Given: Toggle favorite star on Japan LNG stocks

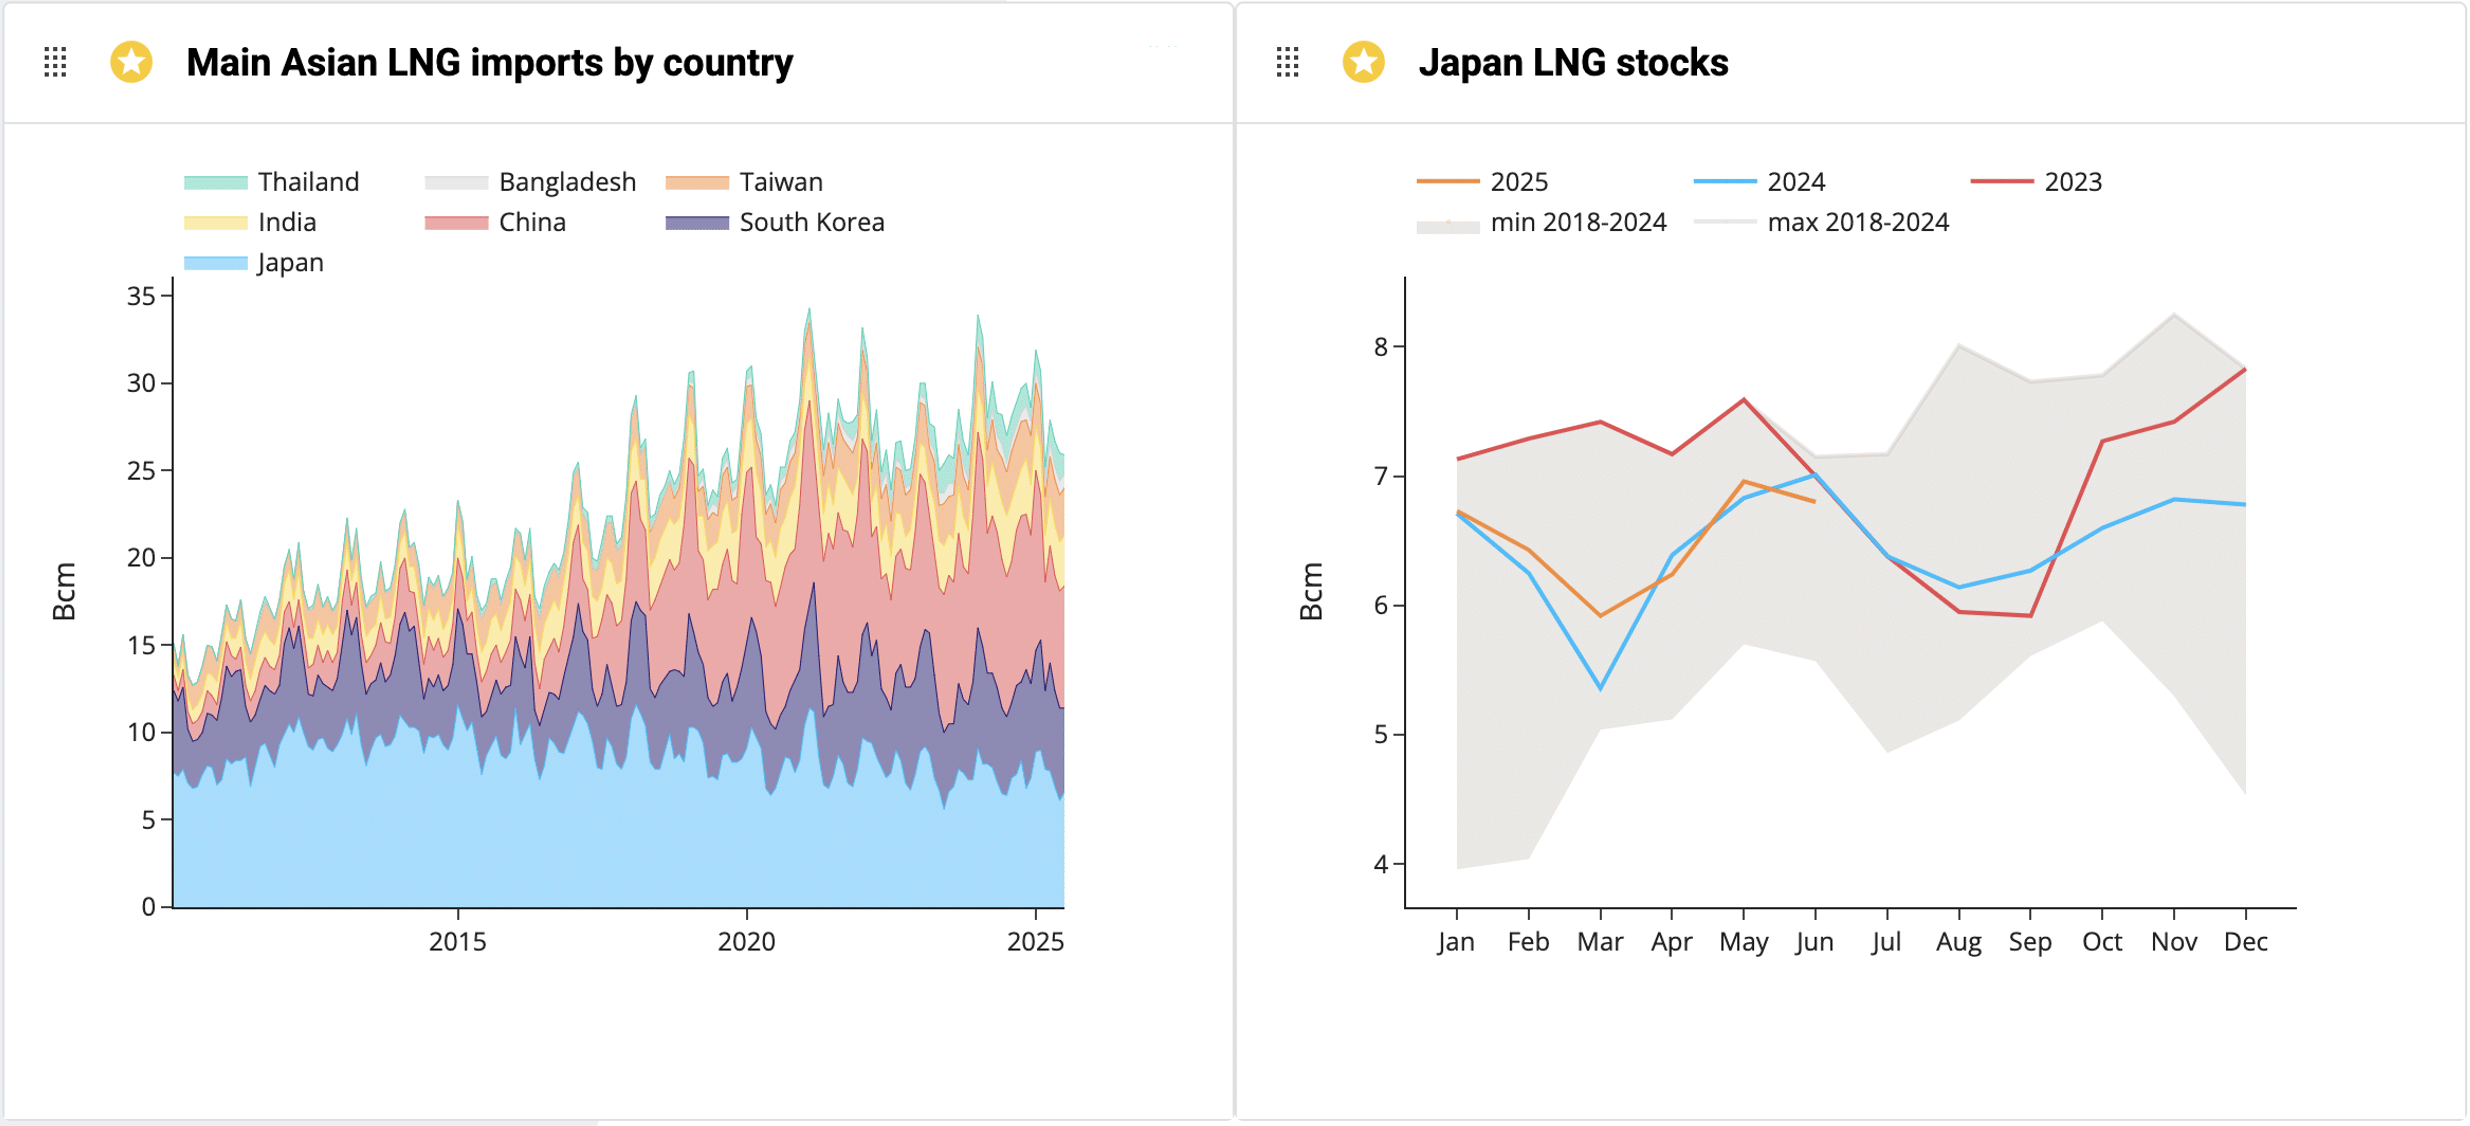Looking at the screenshot, I should pos(1363,62).
